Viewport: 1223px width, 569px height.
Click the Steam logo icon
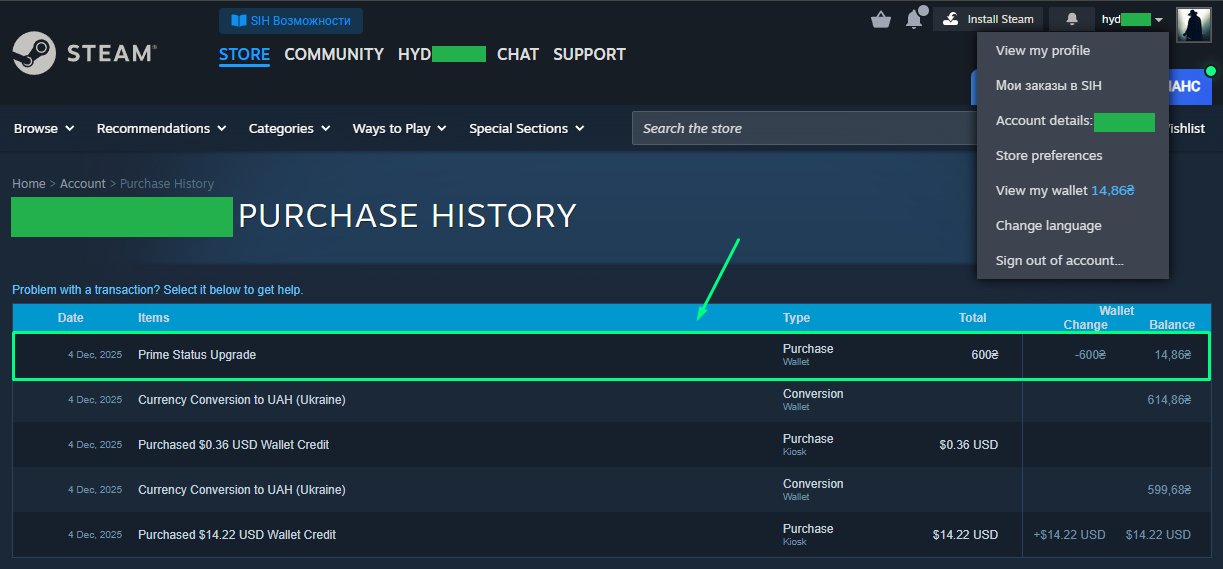tap(33, 54)
